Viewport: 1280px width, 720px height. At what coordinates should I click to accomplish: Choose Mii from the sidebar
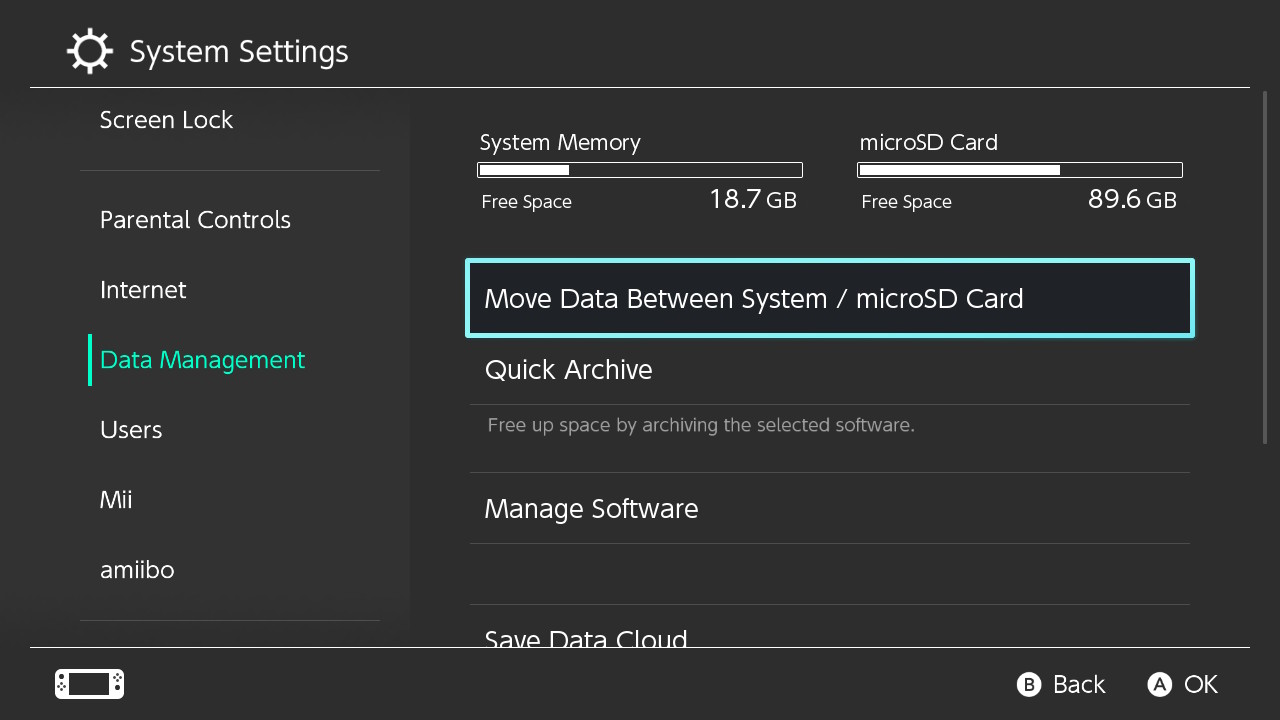[116, 500]
